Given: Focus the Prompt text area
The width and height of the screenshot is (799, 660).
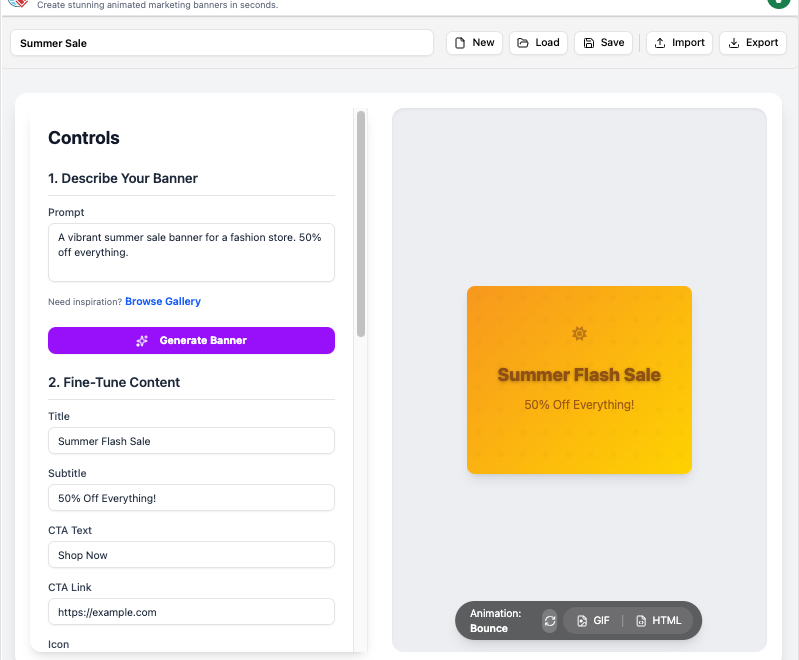Looking at the screenshot, I should [191, 252].
